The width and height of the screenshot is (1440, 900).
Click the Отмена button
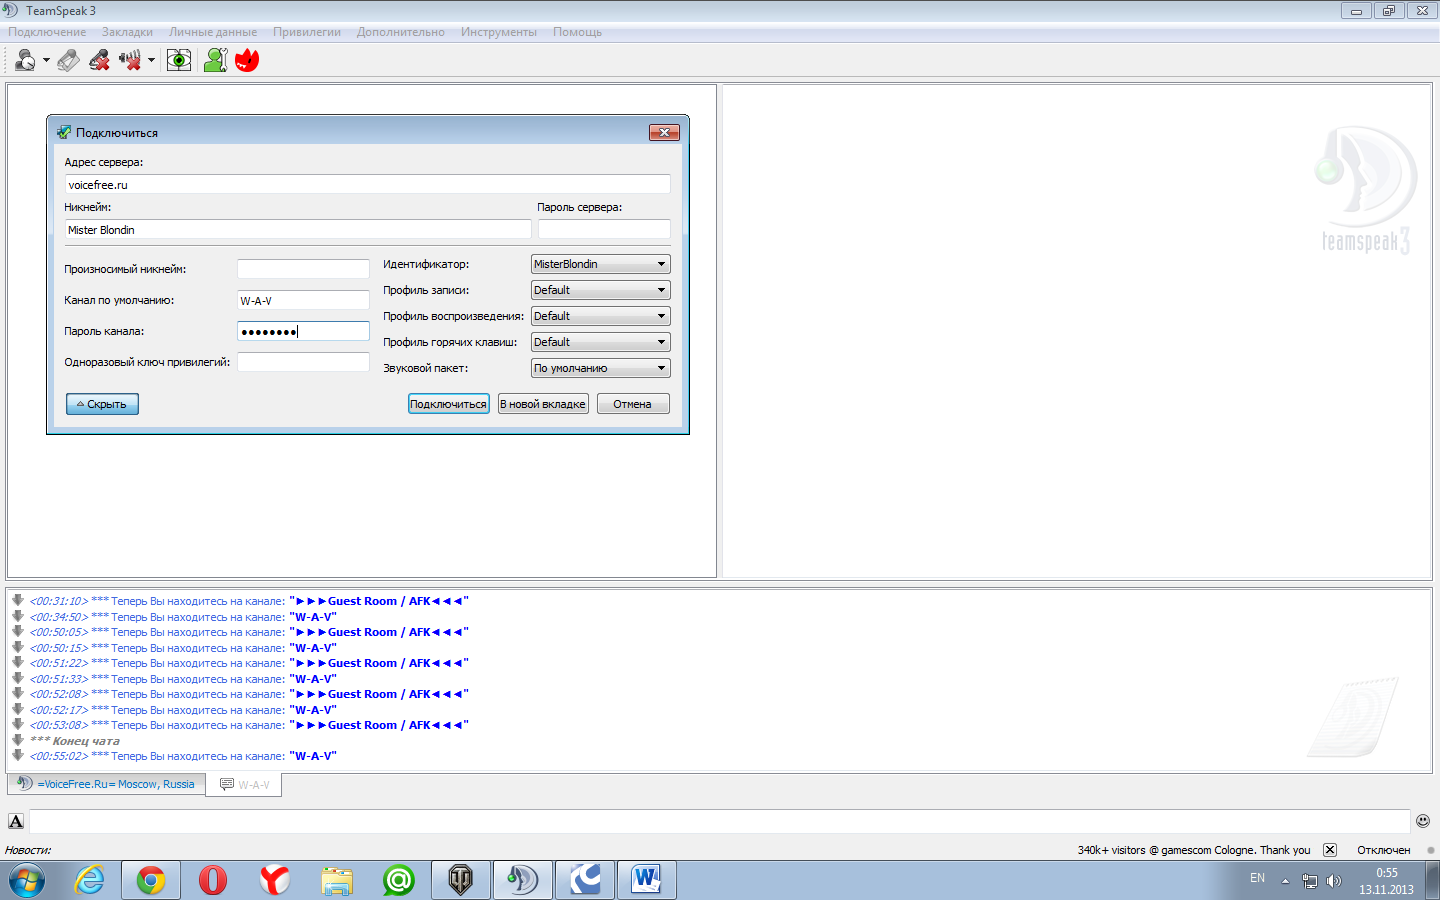[x=633, y=404]
